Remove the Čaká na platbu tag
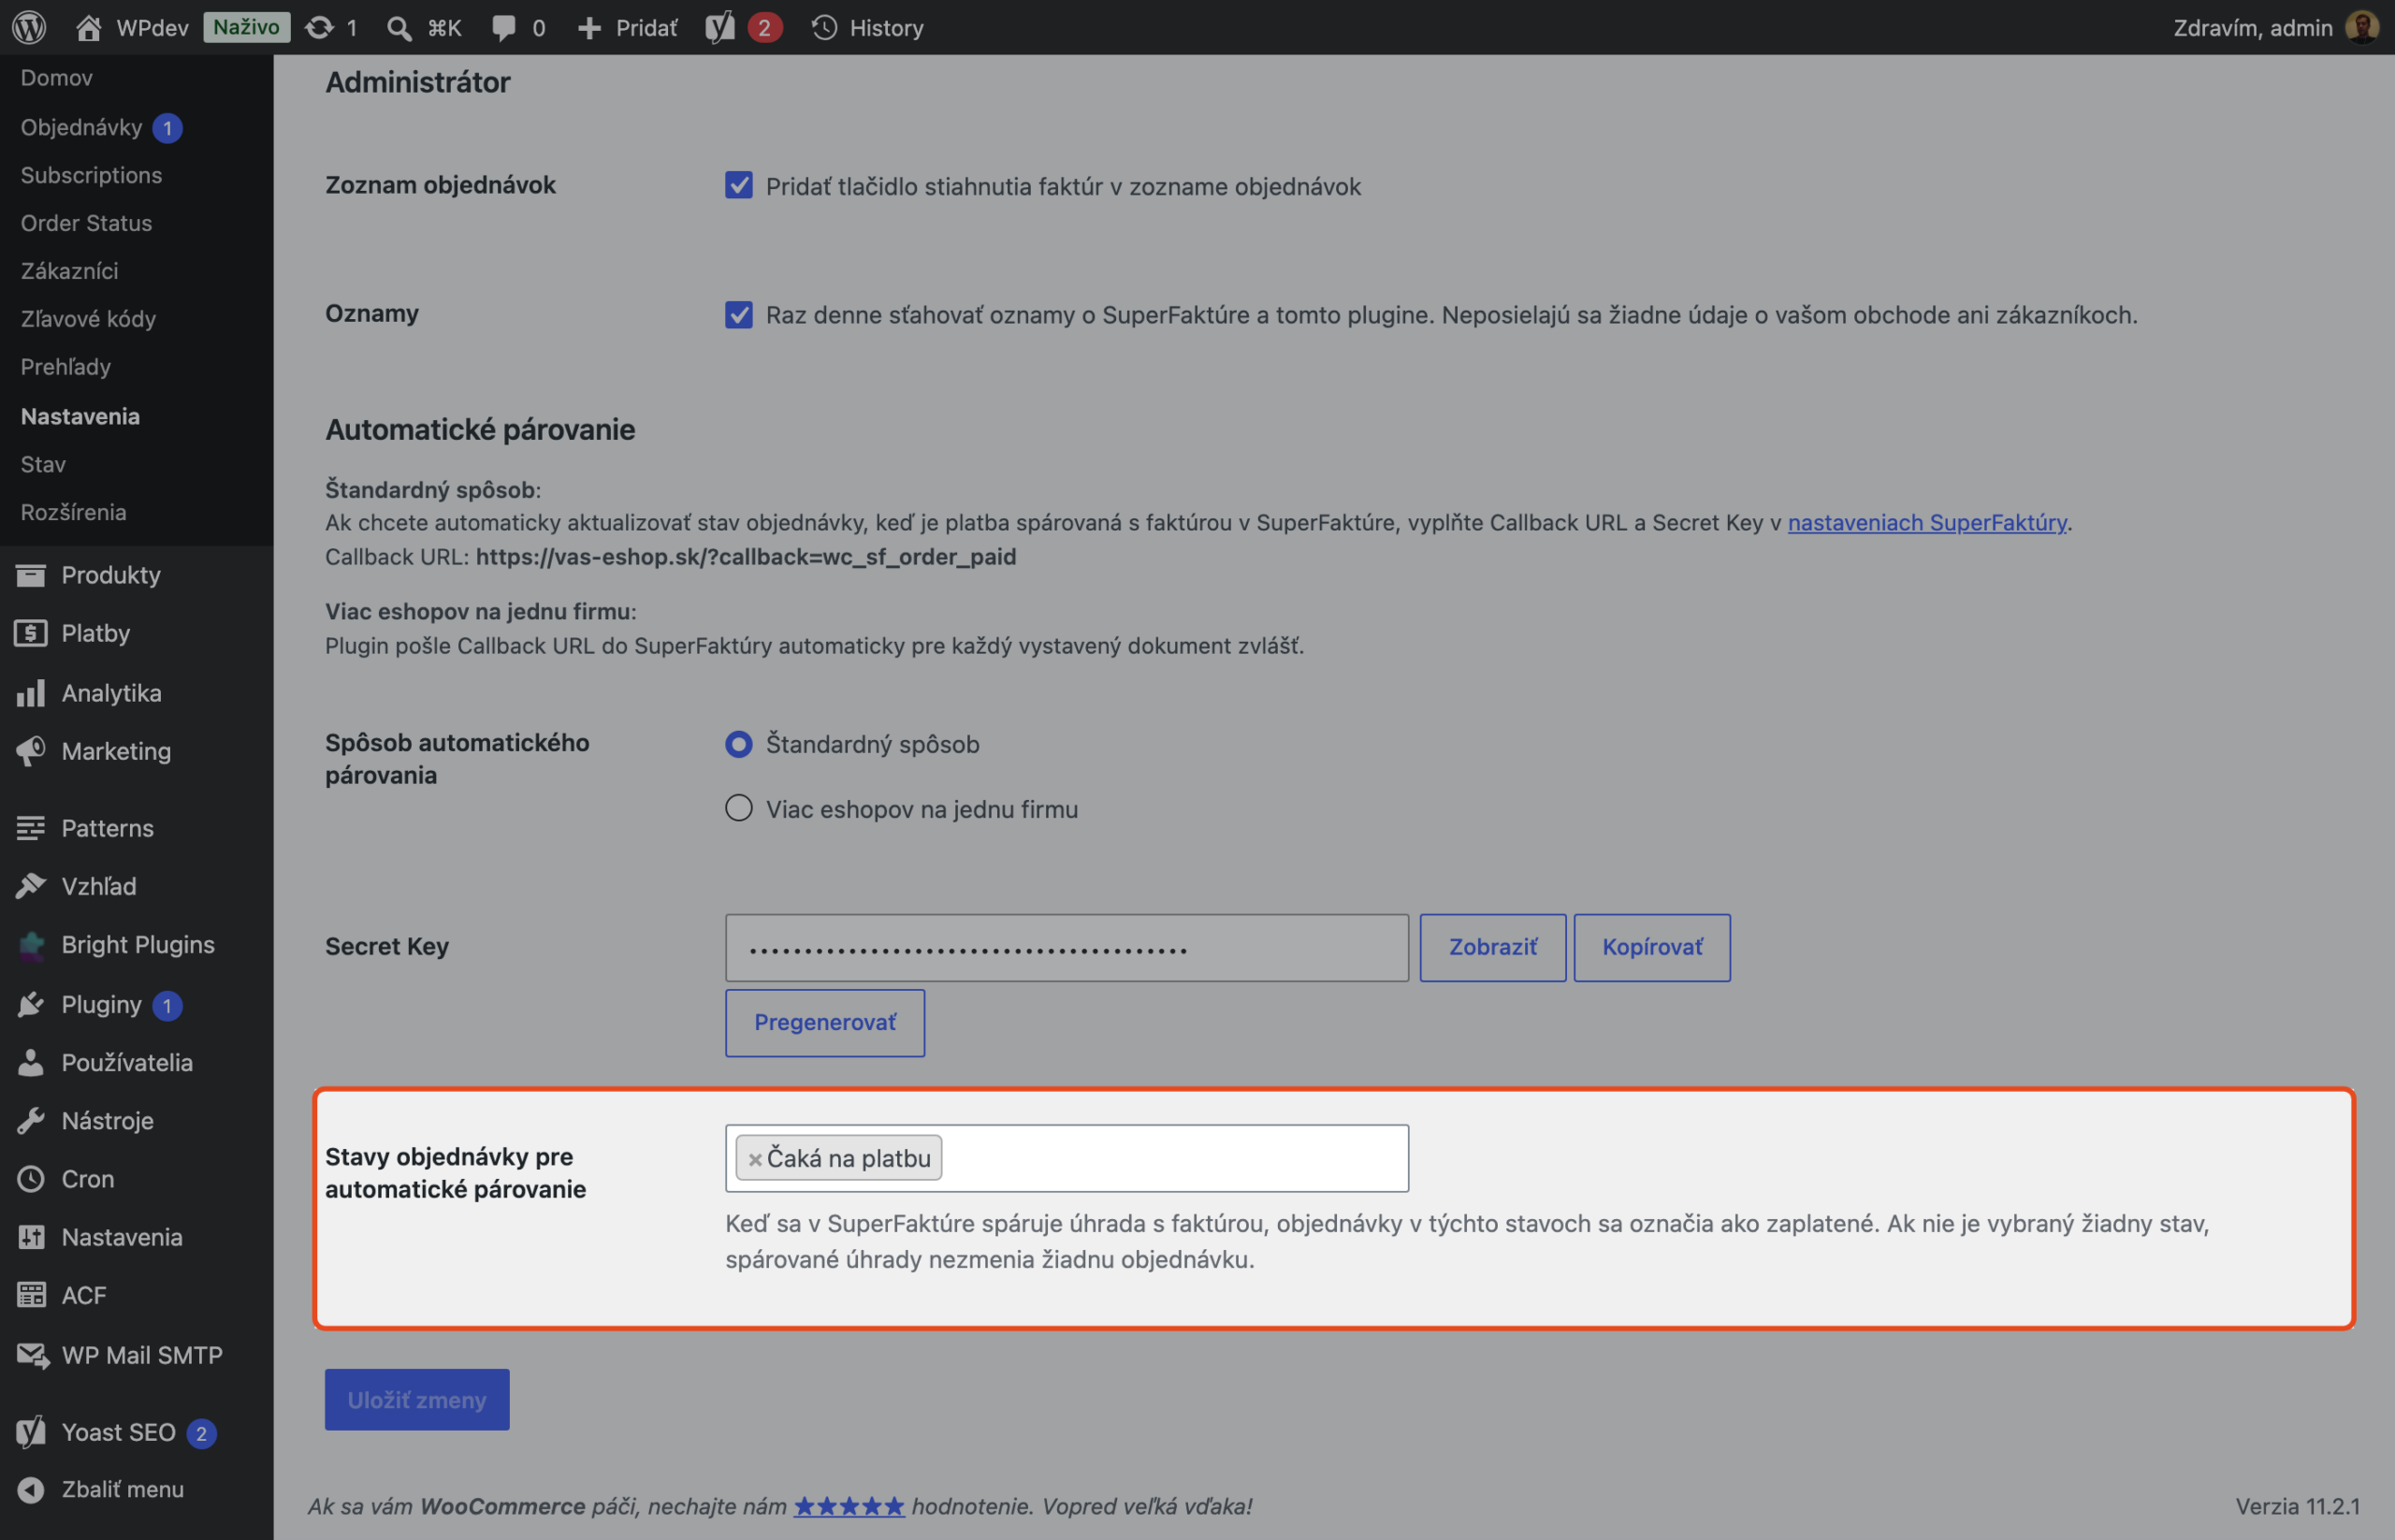 click(755, 1159)
